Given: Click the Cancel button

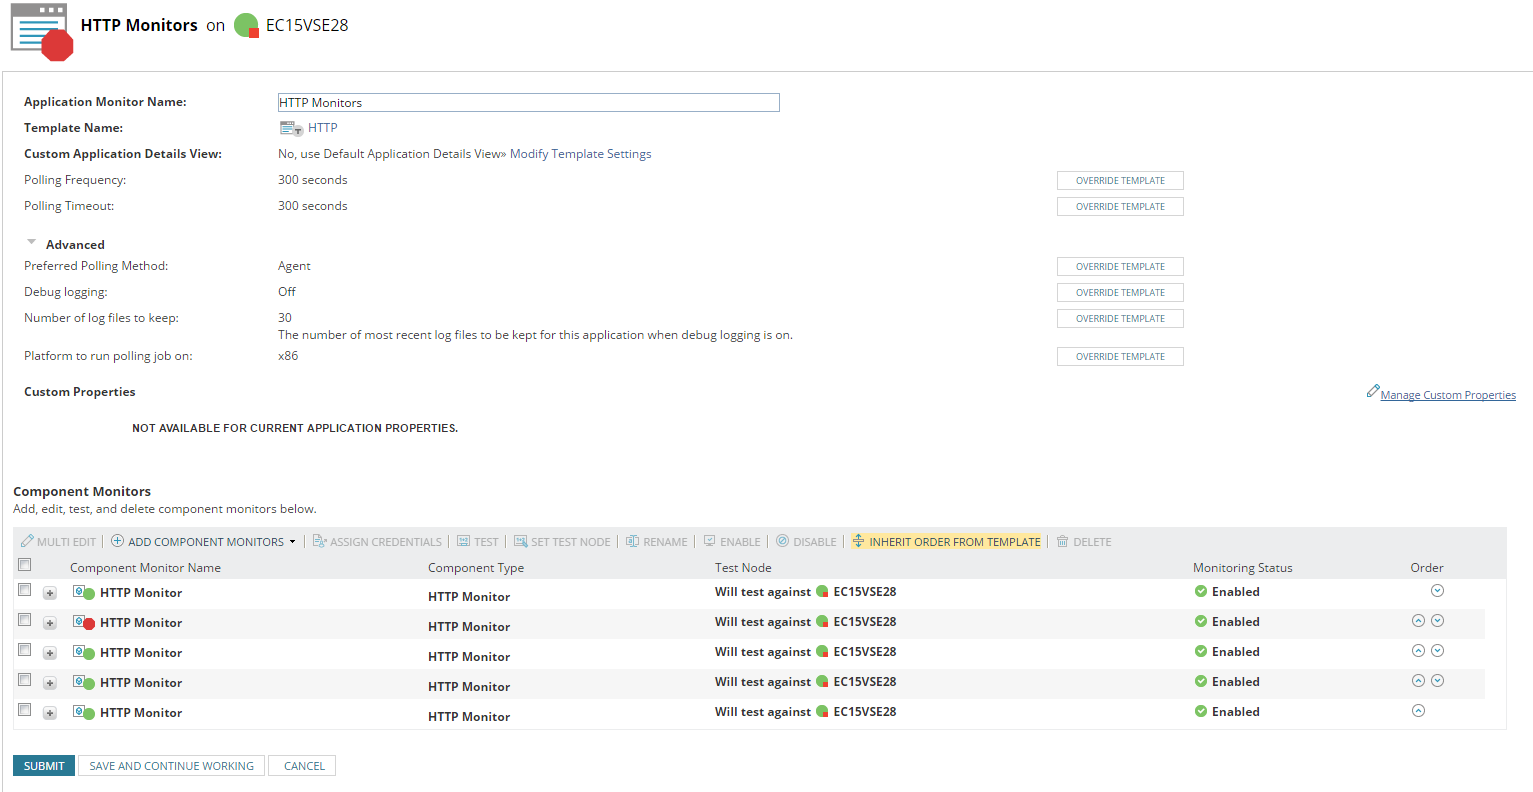Looking at the screenshot, I should click(304, 766).
